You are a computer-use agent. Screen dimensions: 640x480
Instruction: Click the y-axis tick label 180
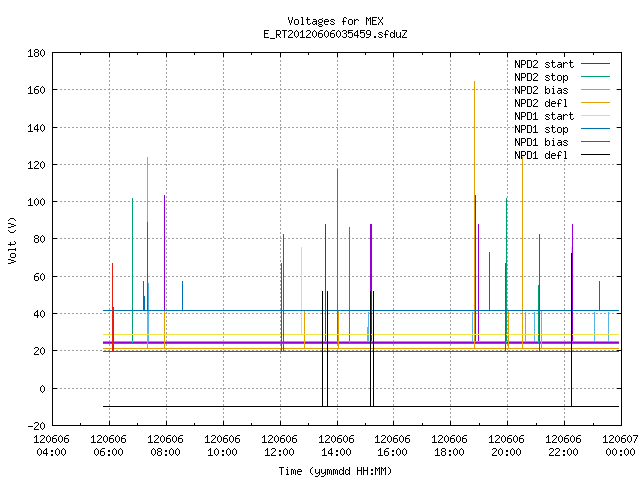pos(36,53)
